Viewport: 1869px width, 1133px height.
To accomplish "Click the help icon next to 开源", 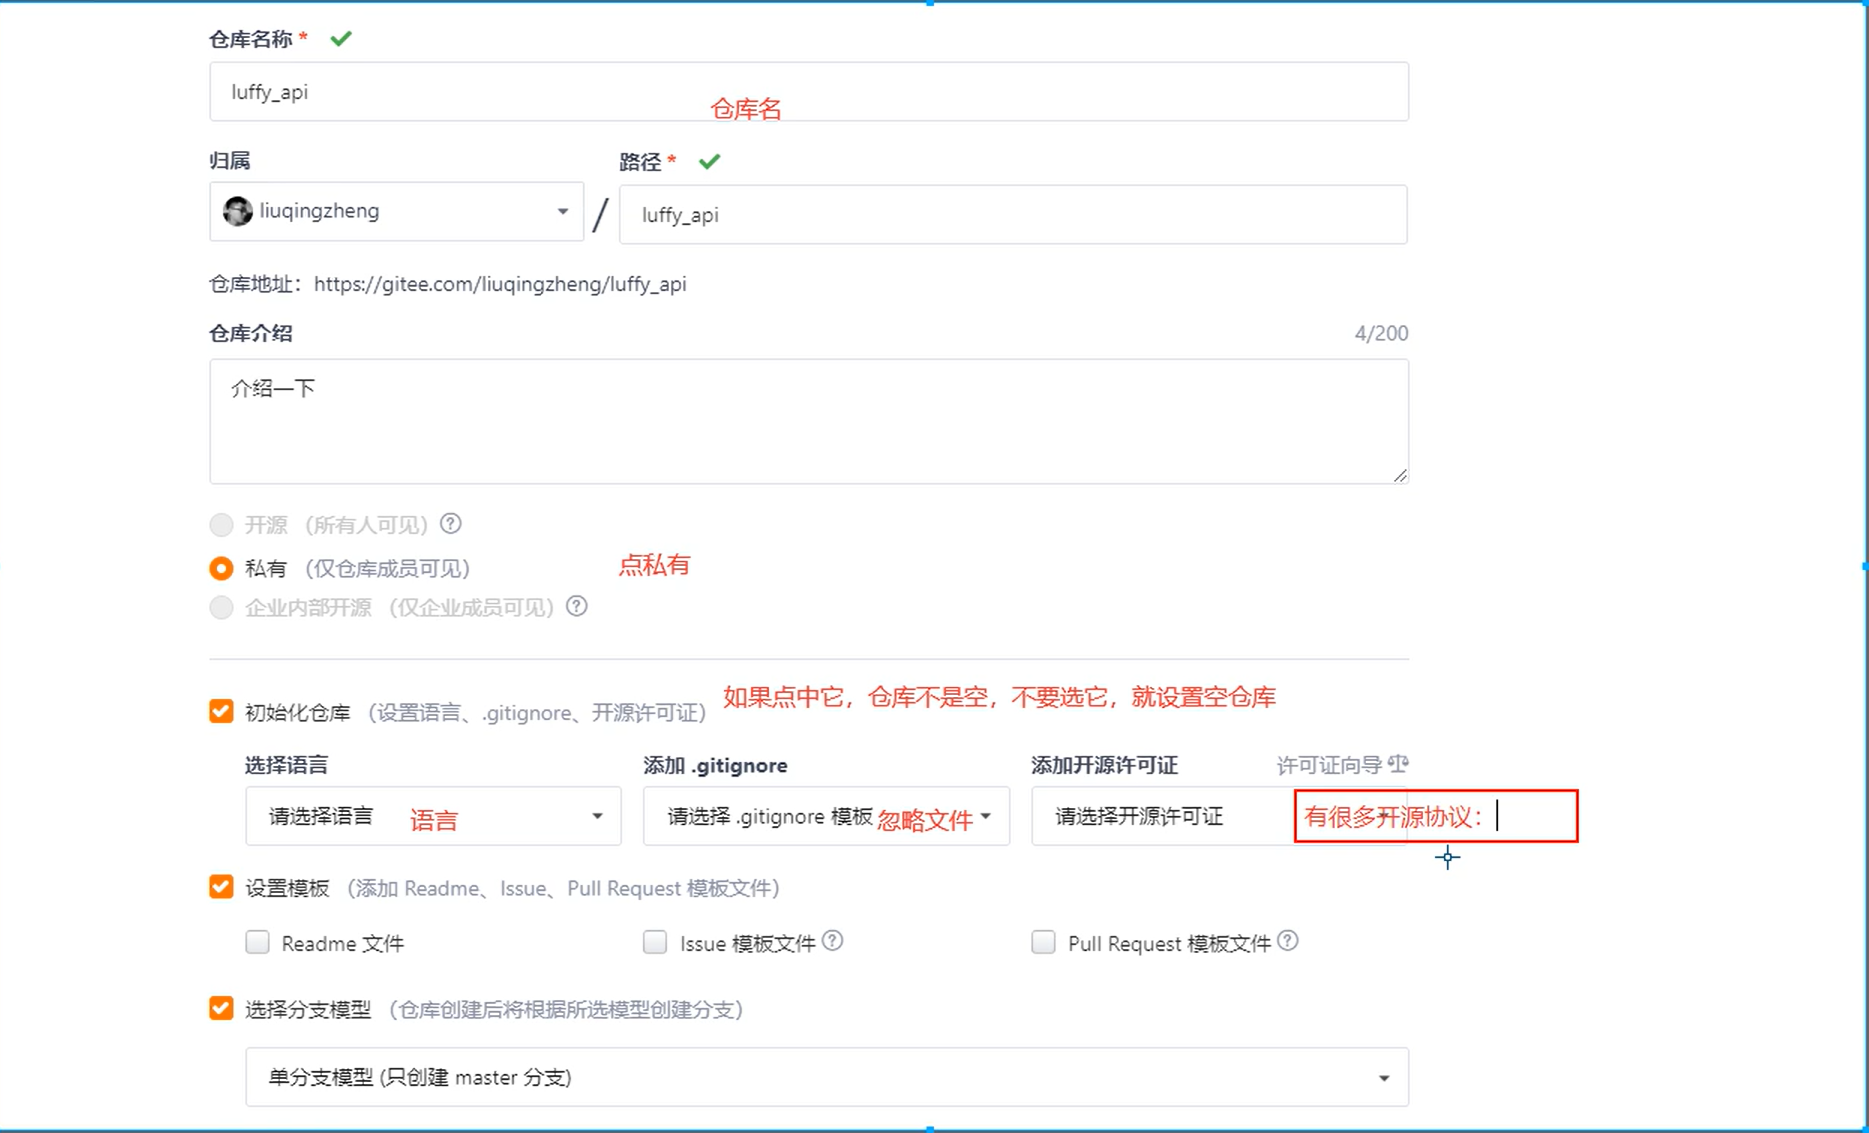I will click(451, 523).
